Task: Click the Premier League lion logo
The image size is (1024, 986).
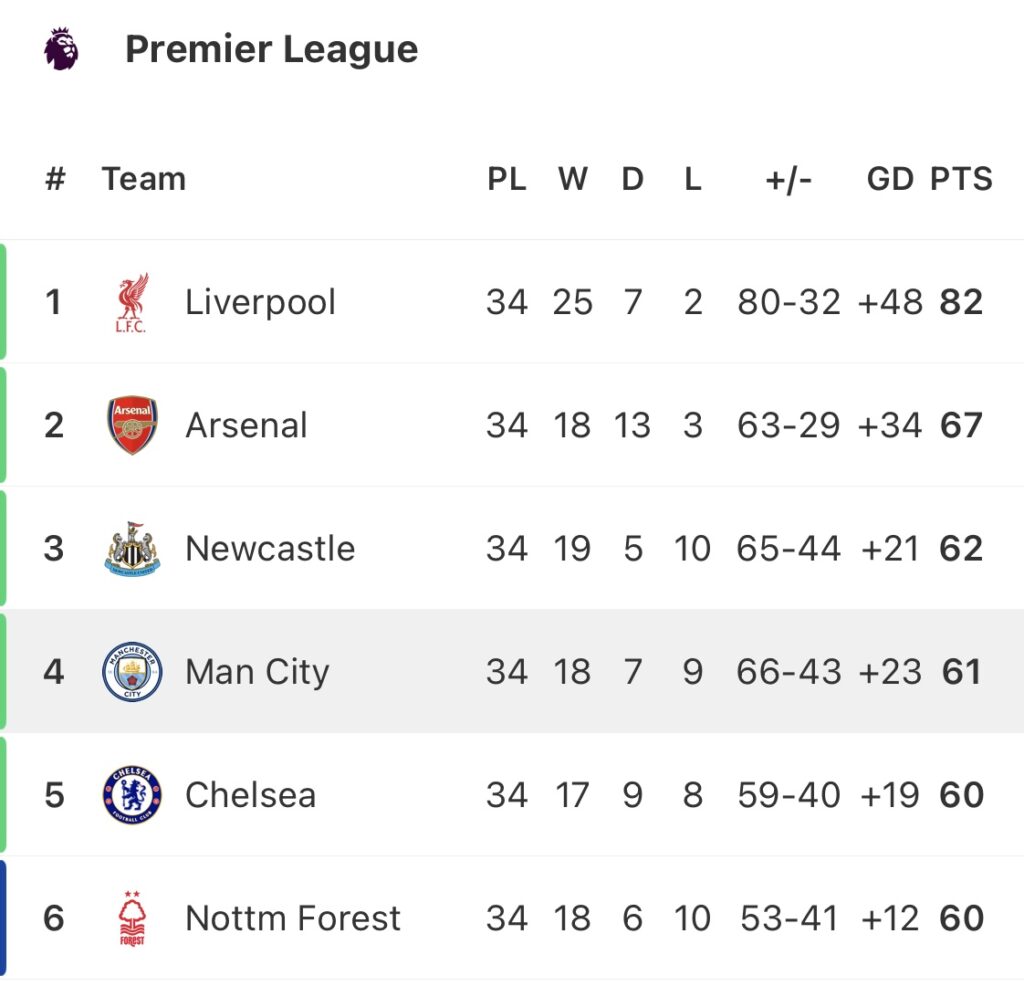Action: tap(61, 48)
